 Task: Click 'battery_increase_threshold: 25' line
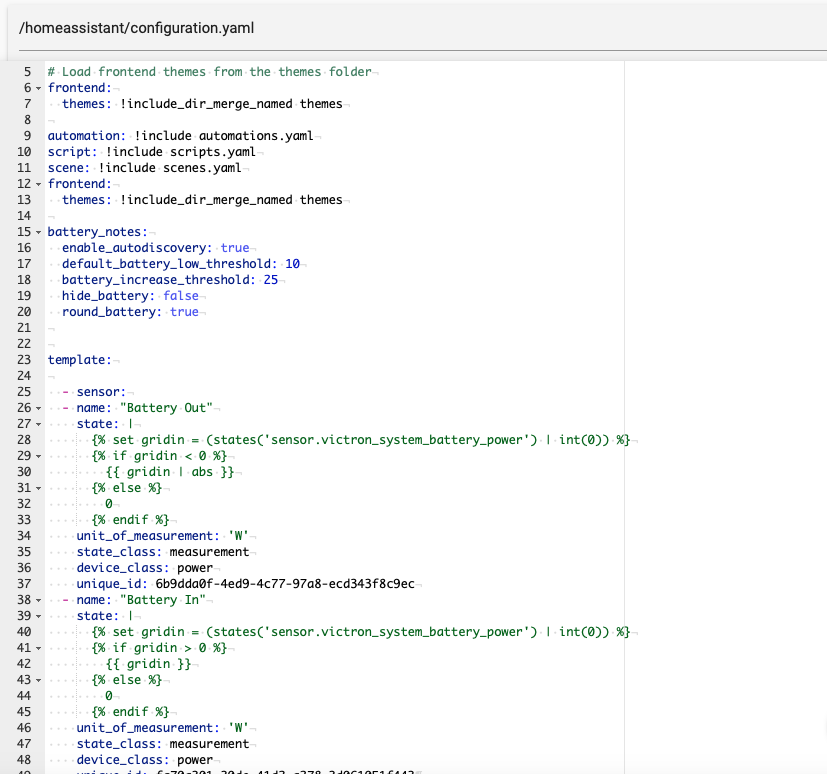point(170,280)
